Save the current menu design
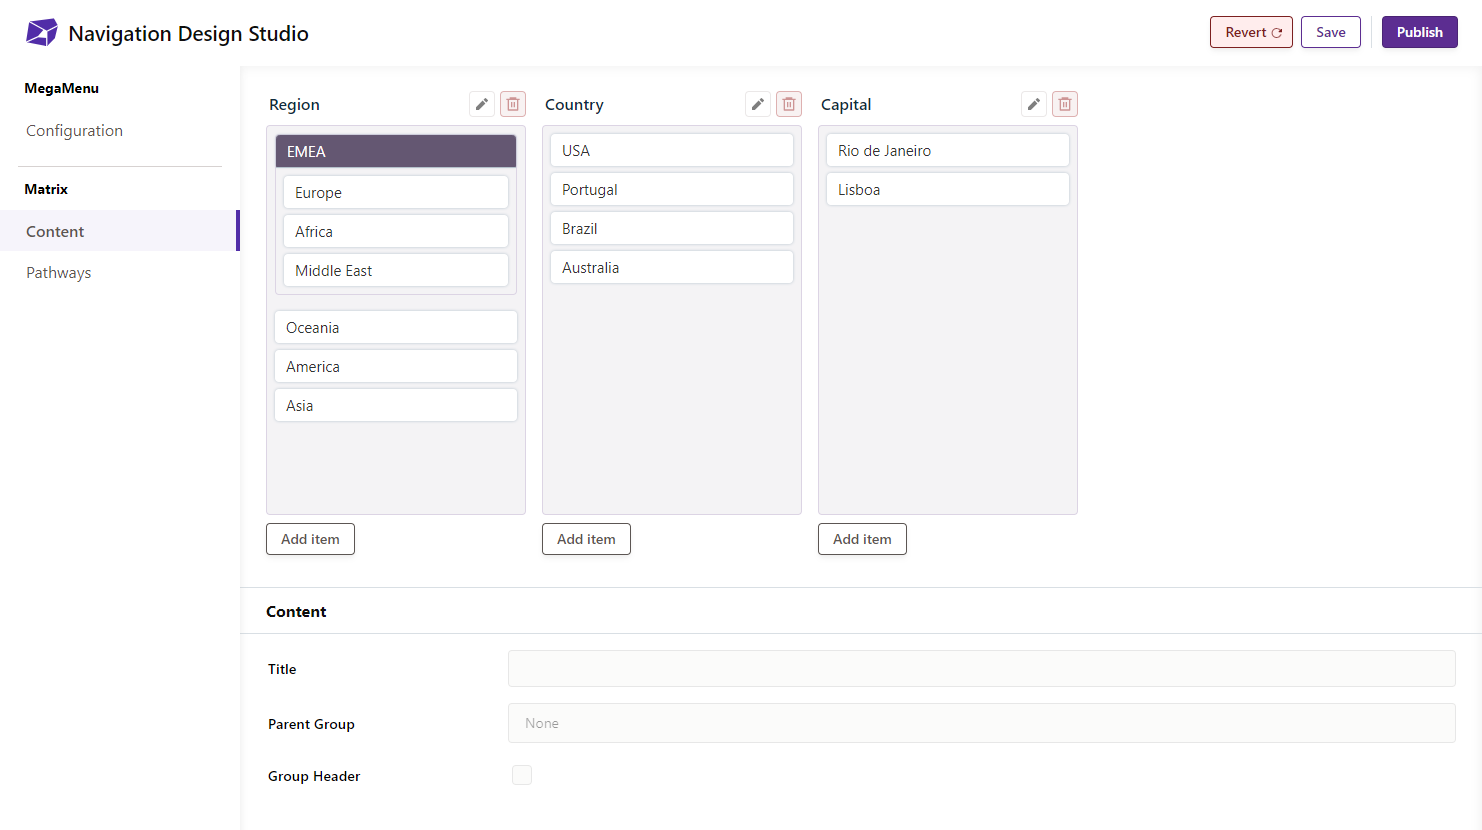The height and width of the screenshot is (830, 1482). (x=1331, y=32)
